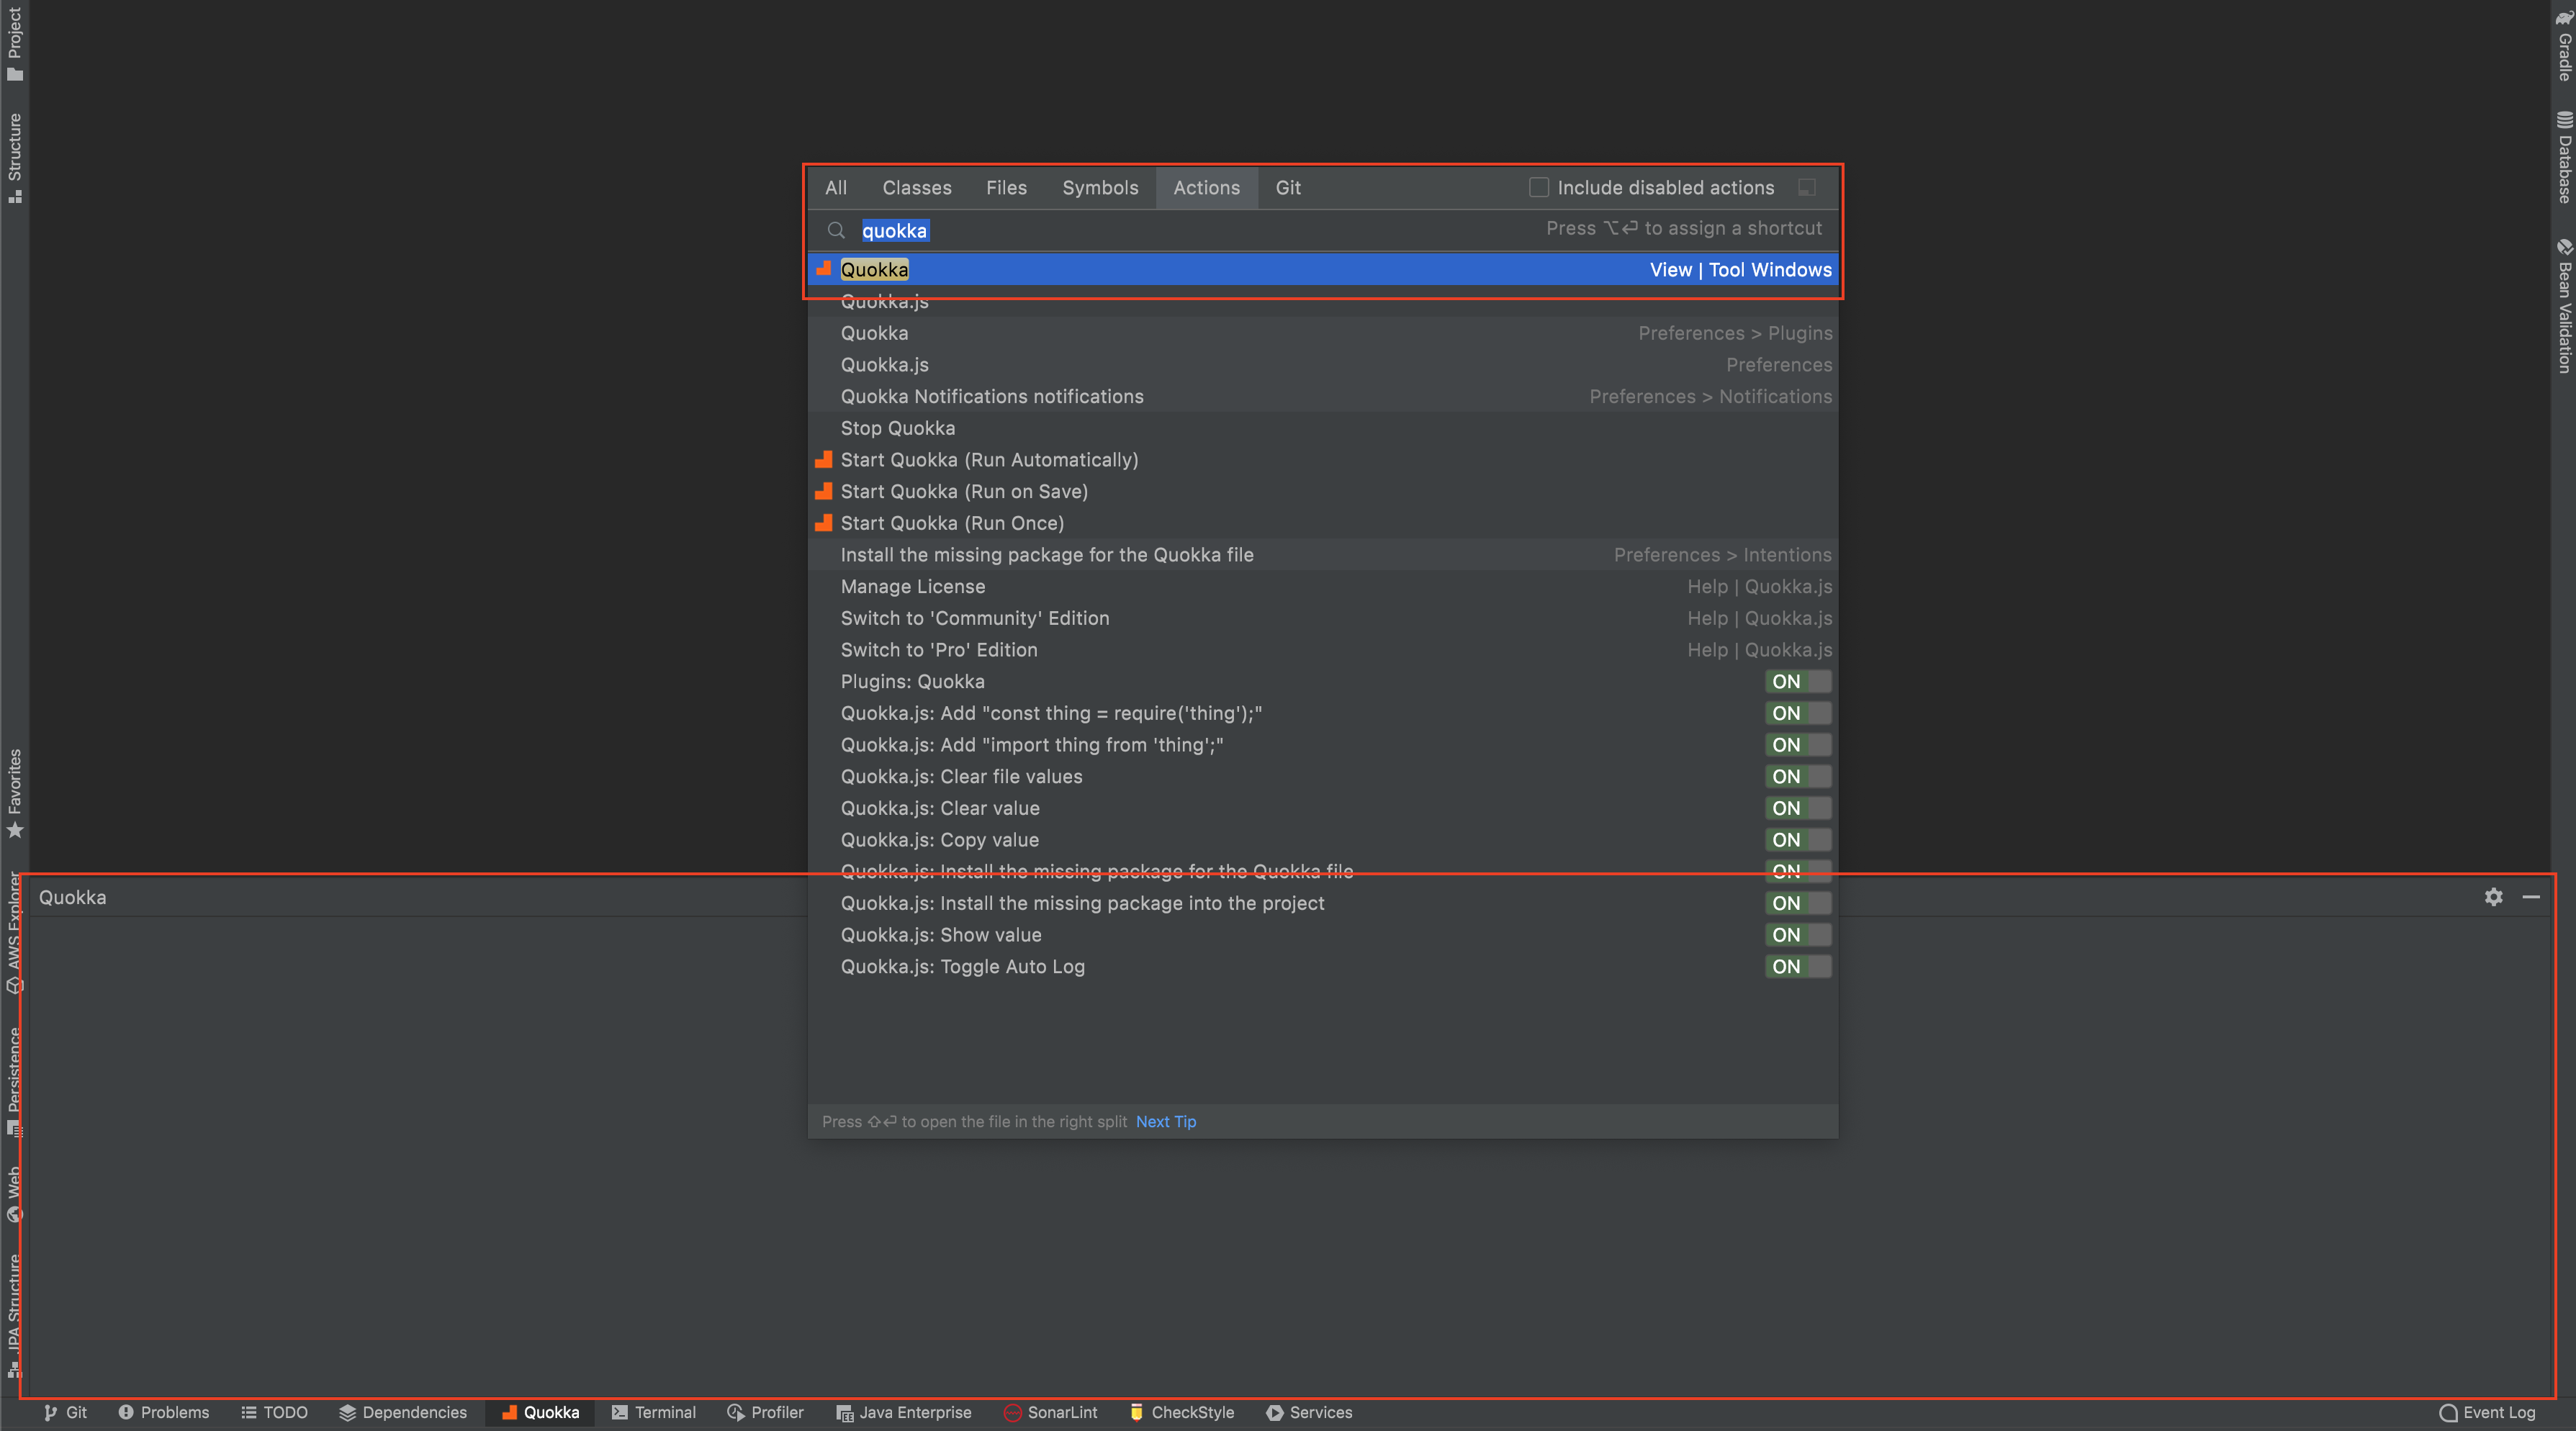Enable Include disabled actions checkbox
This screenshot has width=2576, height=1431.
coord(1539,187)
